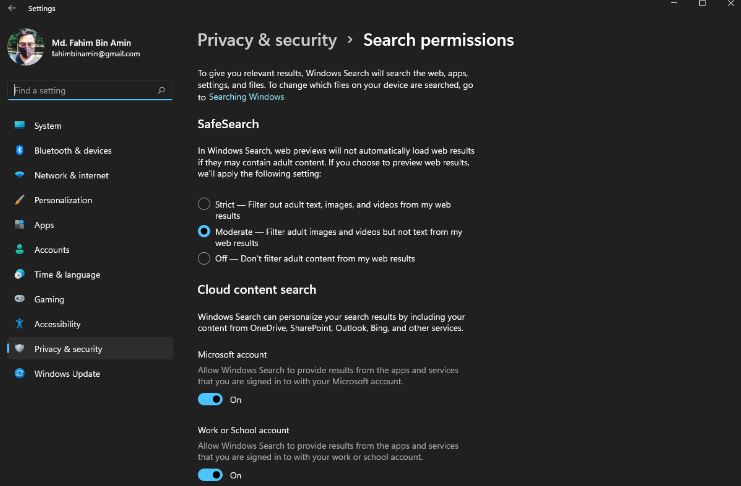Select the Moderate SafeSearch radio button
The image size is (741, 486).
pos(204,231)
